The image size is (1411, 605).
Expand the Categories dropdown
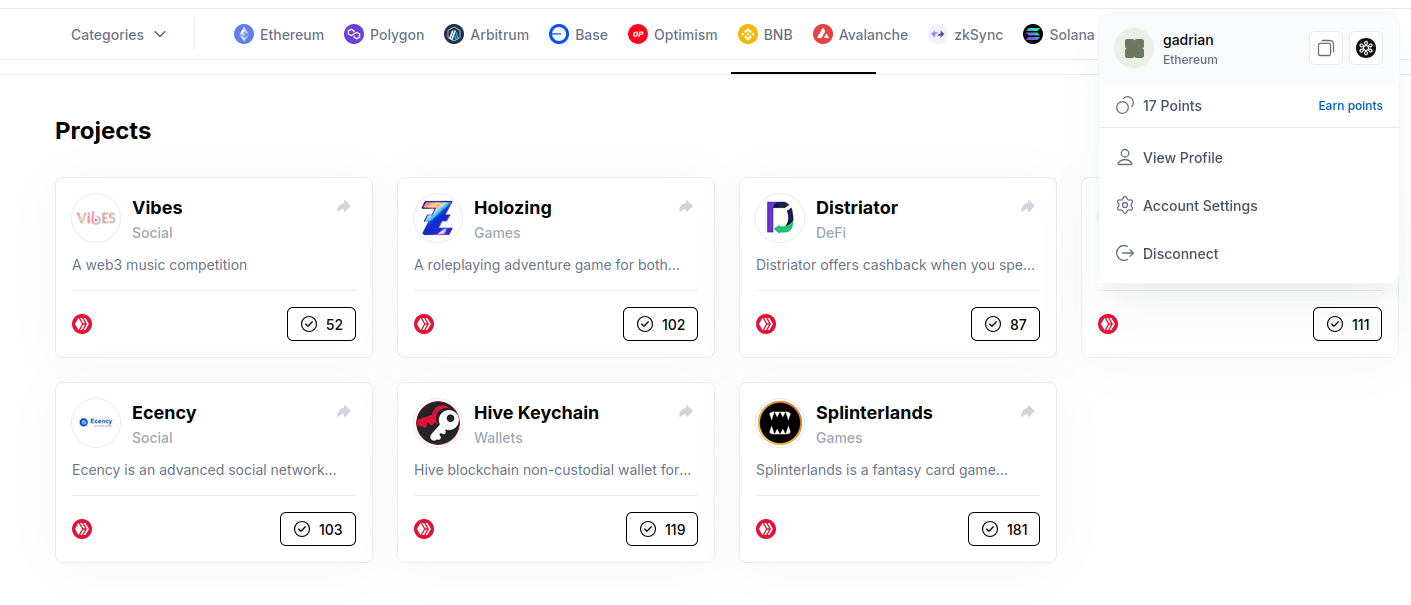[119, 34]
